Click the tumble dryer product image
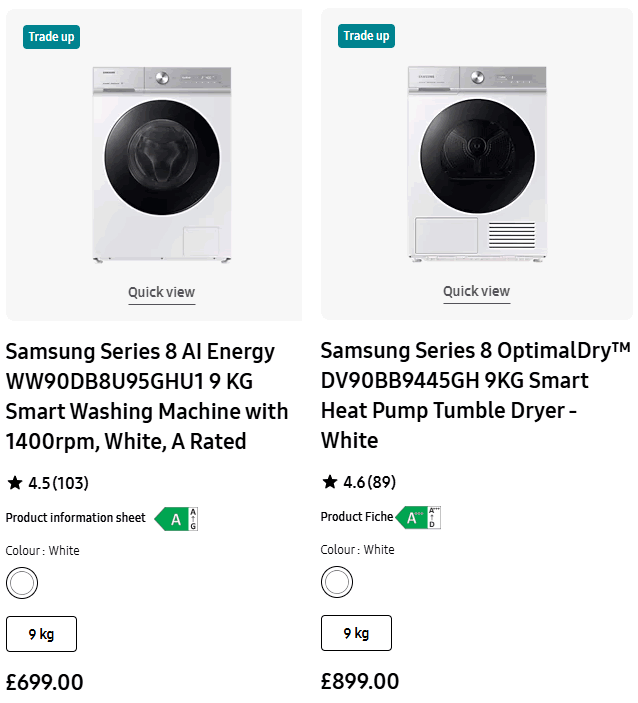This screenshot has height=703, width=638. (x=477, y=165)
